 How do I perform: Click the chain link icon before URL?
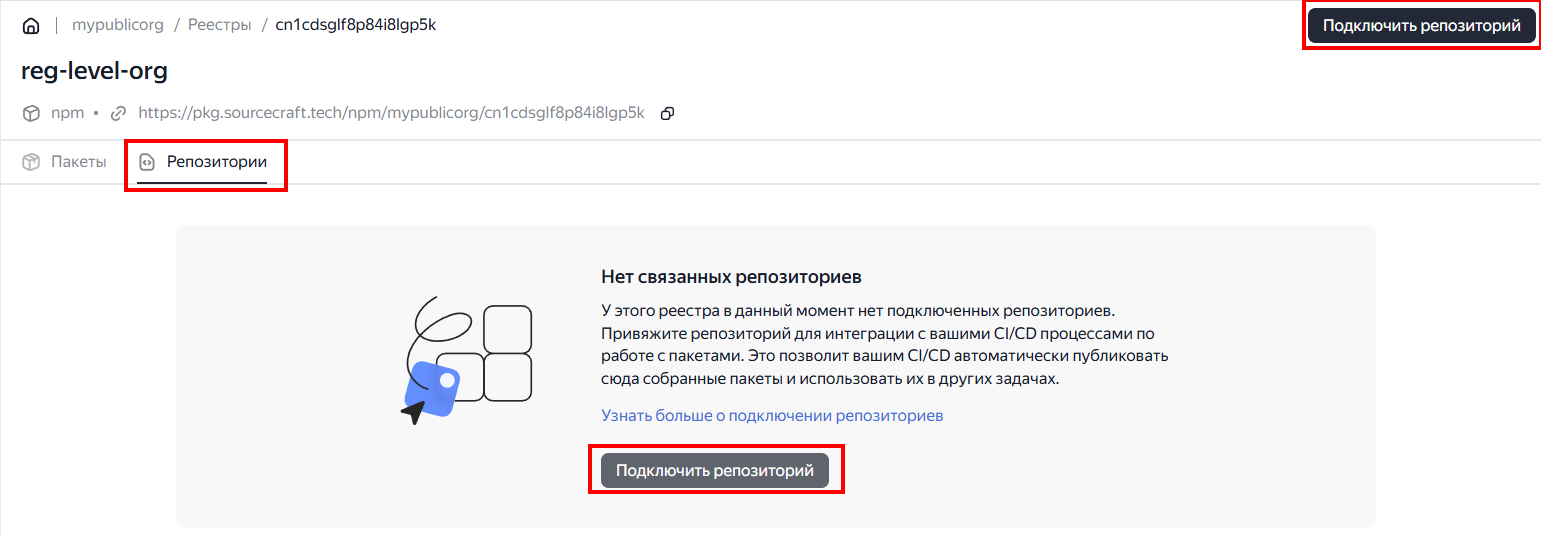tap(119, 114)
